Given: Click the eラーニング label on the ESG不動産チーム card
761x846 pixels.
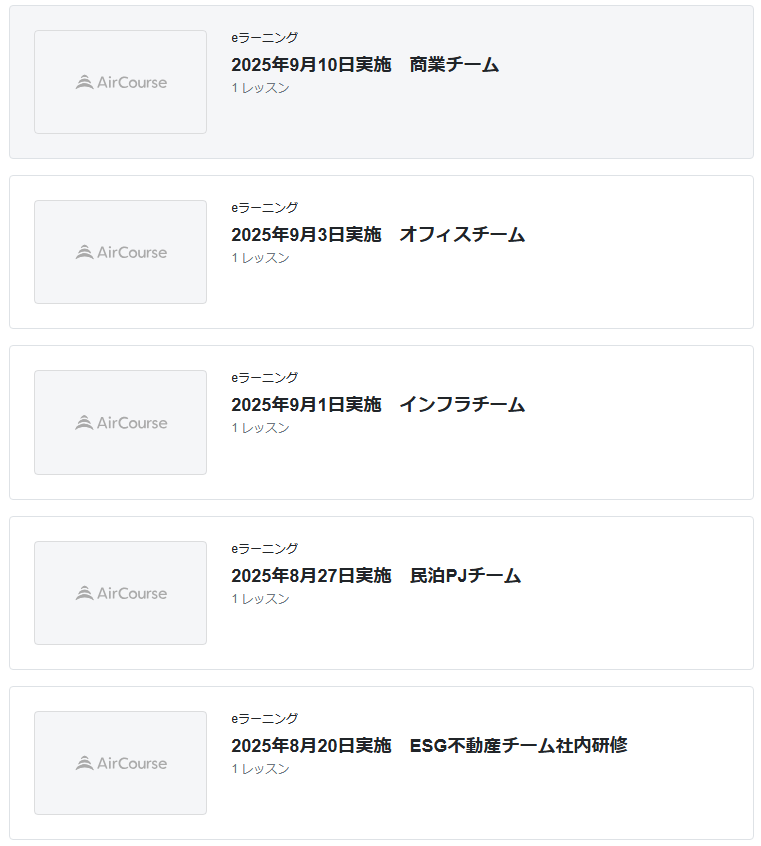Looking at the screenshot, I should pyautogui.click(x=264, y=719).
